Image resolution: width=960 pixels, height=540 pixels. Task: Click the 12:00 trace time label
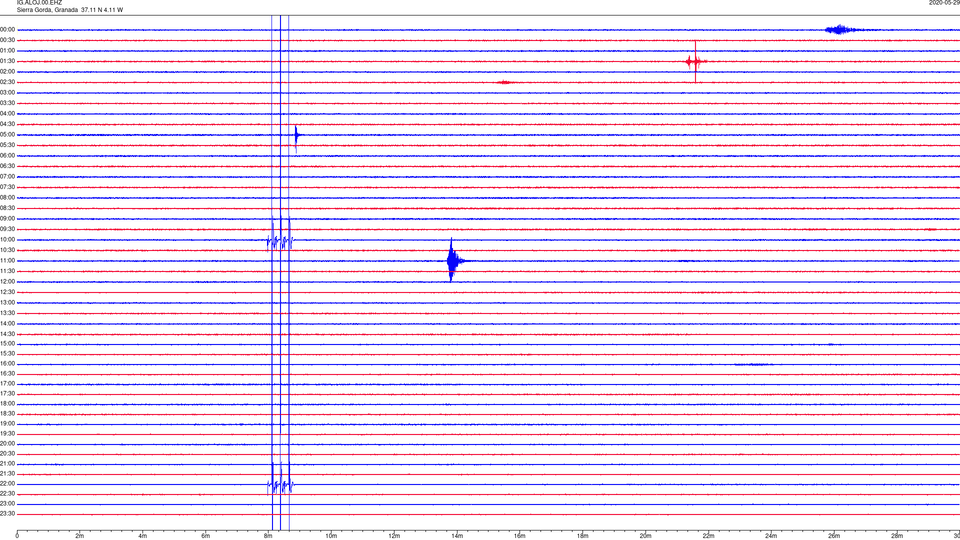pyautogui.click(x=8, y=282)
